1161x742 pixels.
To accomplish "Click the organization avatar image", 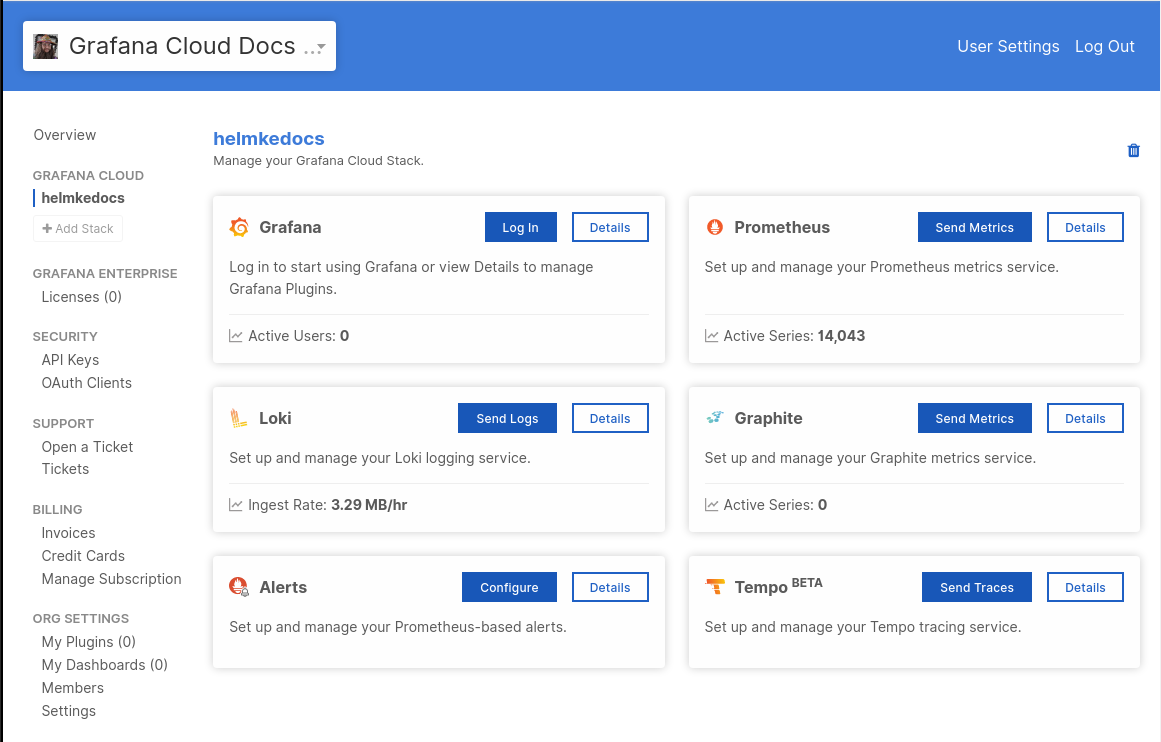I will [45, 46].
